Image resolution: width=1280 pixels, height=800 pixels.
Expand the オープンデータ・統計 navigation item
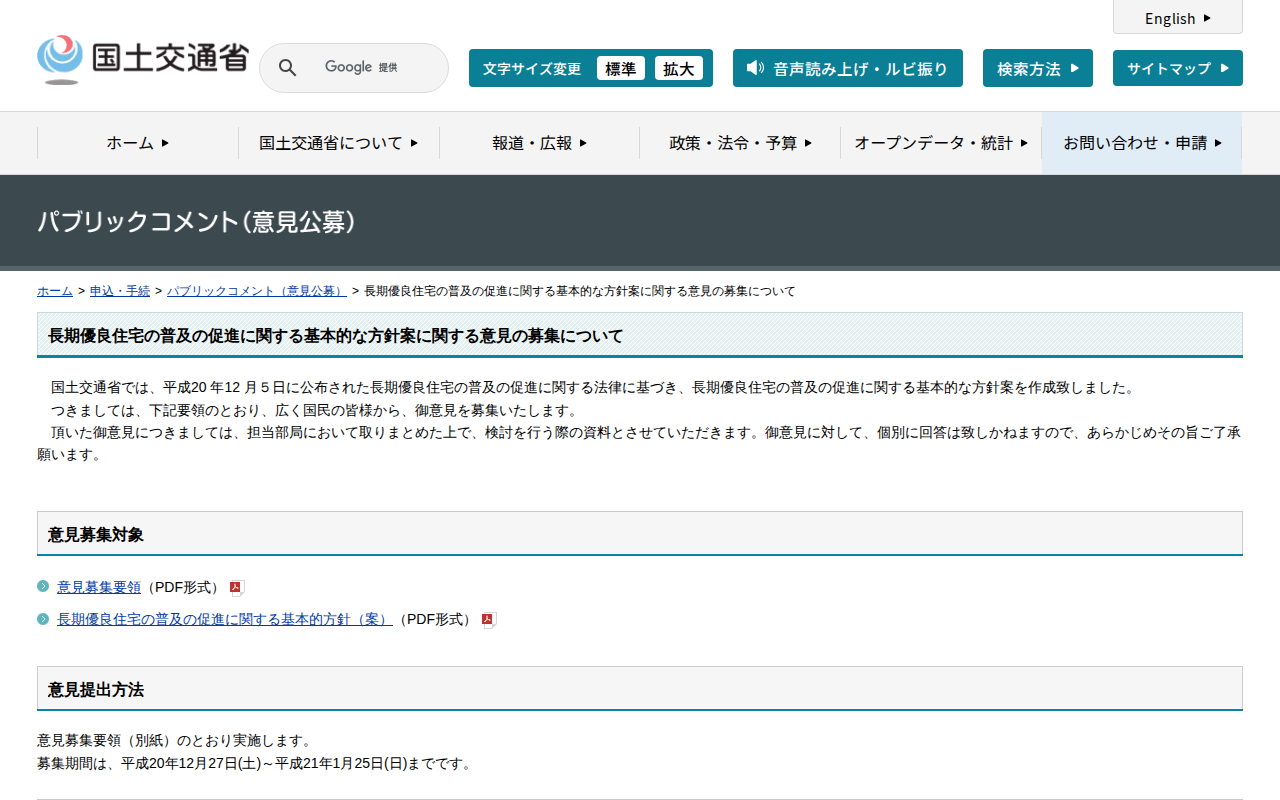click(938, 142)
